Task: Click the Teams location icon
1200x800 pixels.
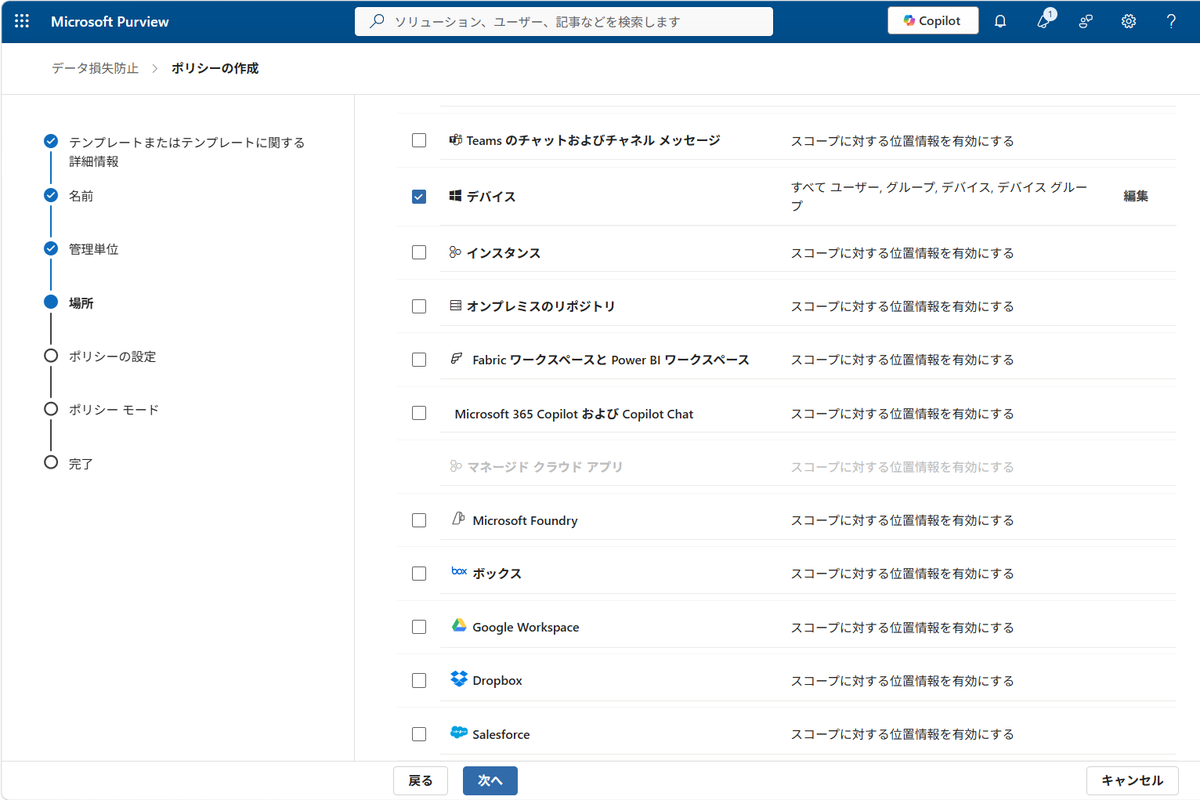Action: pos(455,140)
